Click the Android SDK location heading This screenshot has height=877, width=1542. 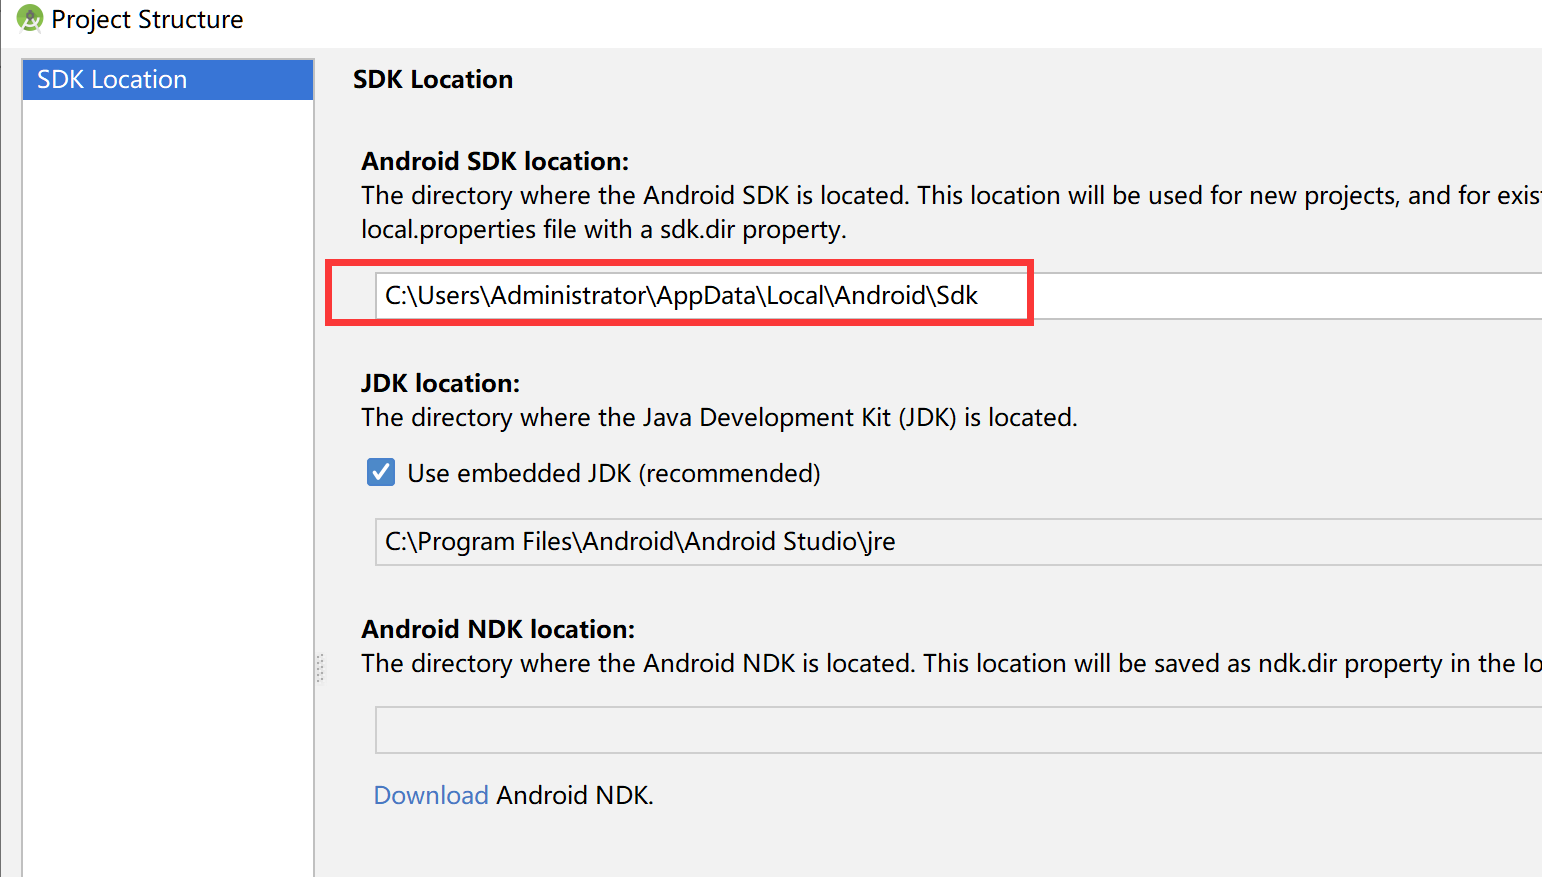point(495,161)
